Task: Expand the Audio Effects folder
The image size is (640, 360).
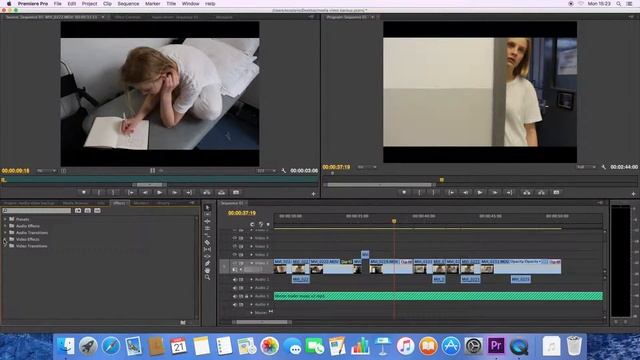Action: [5, 226]
